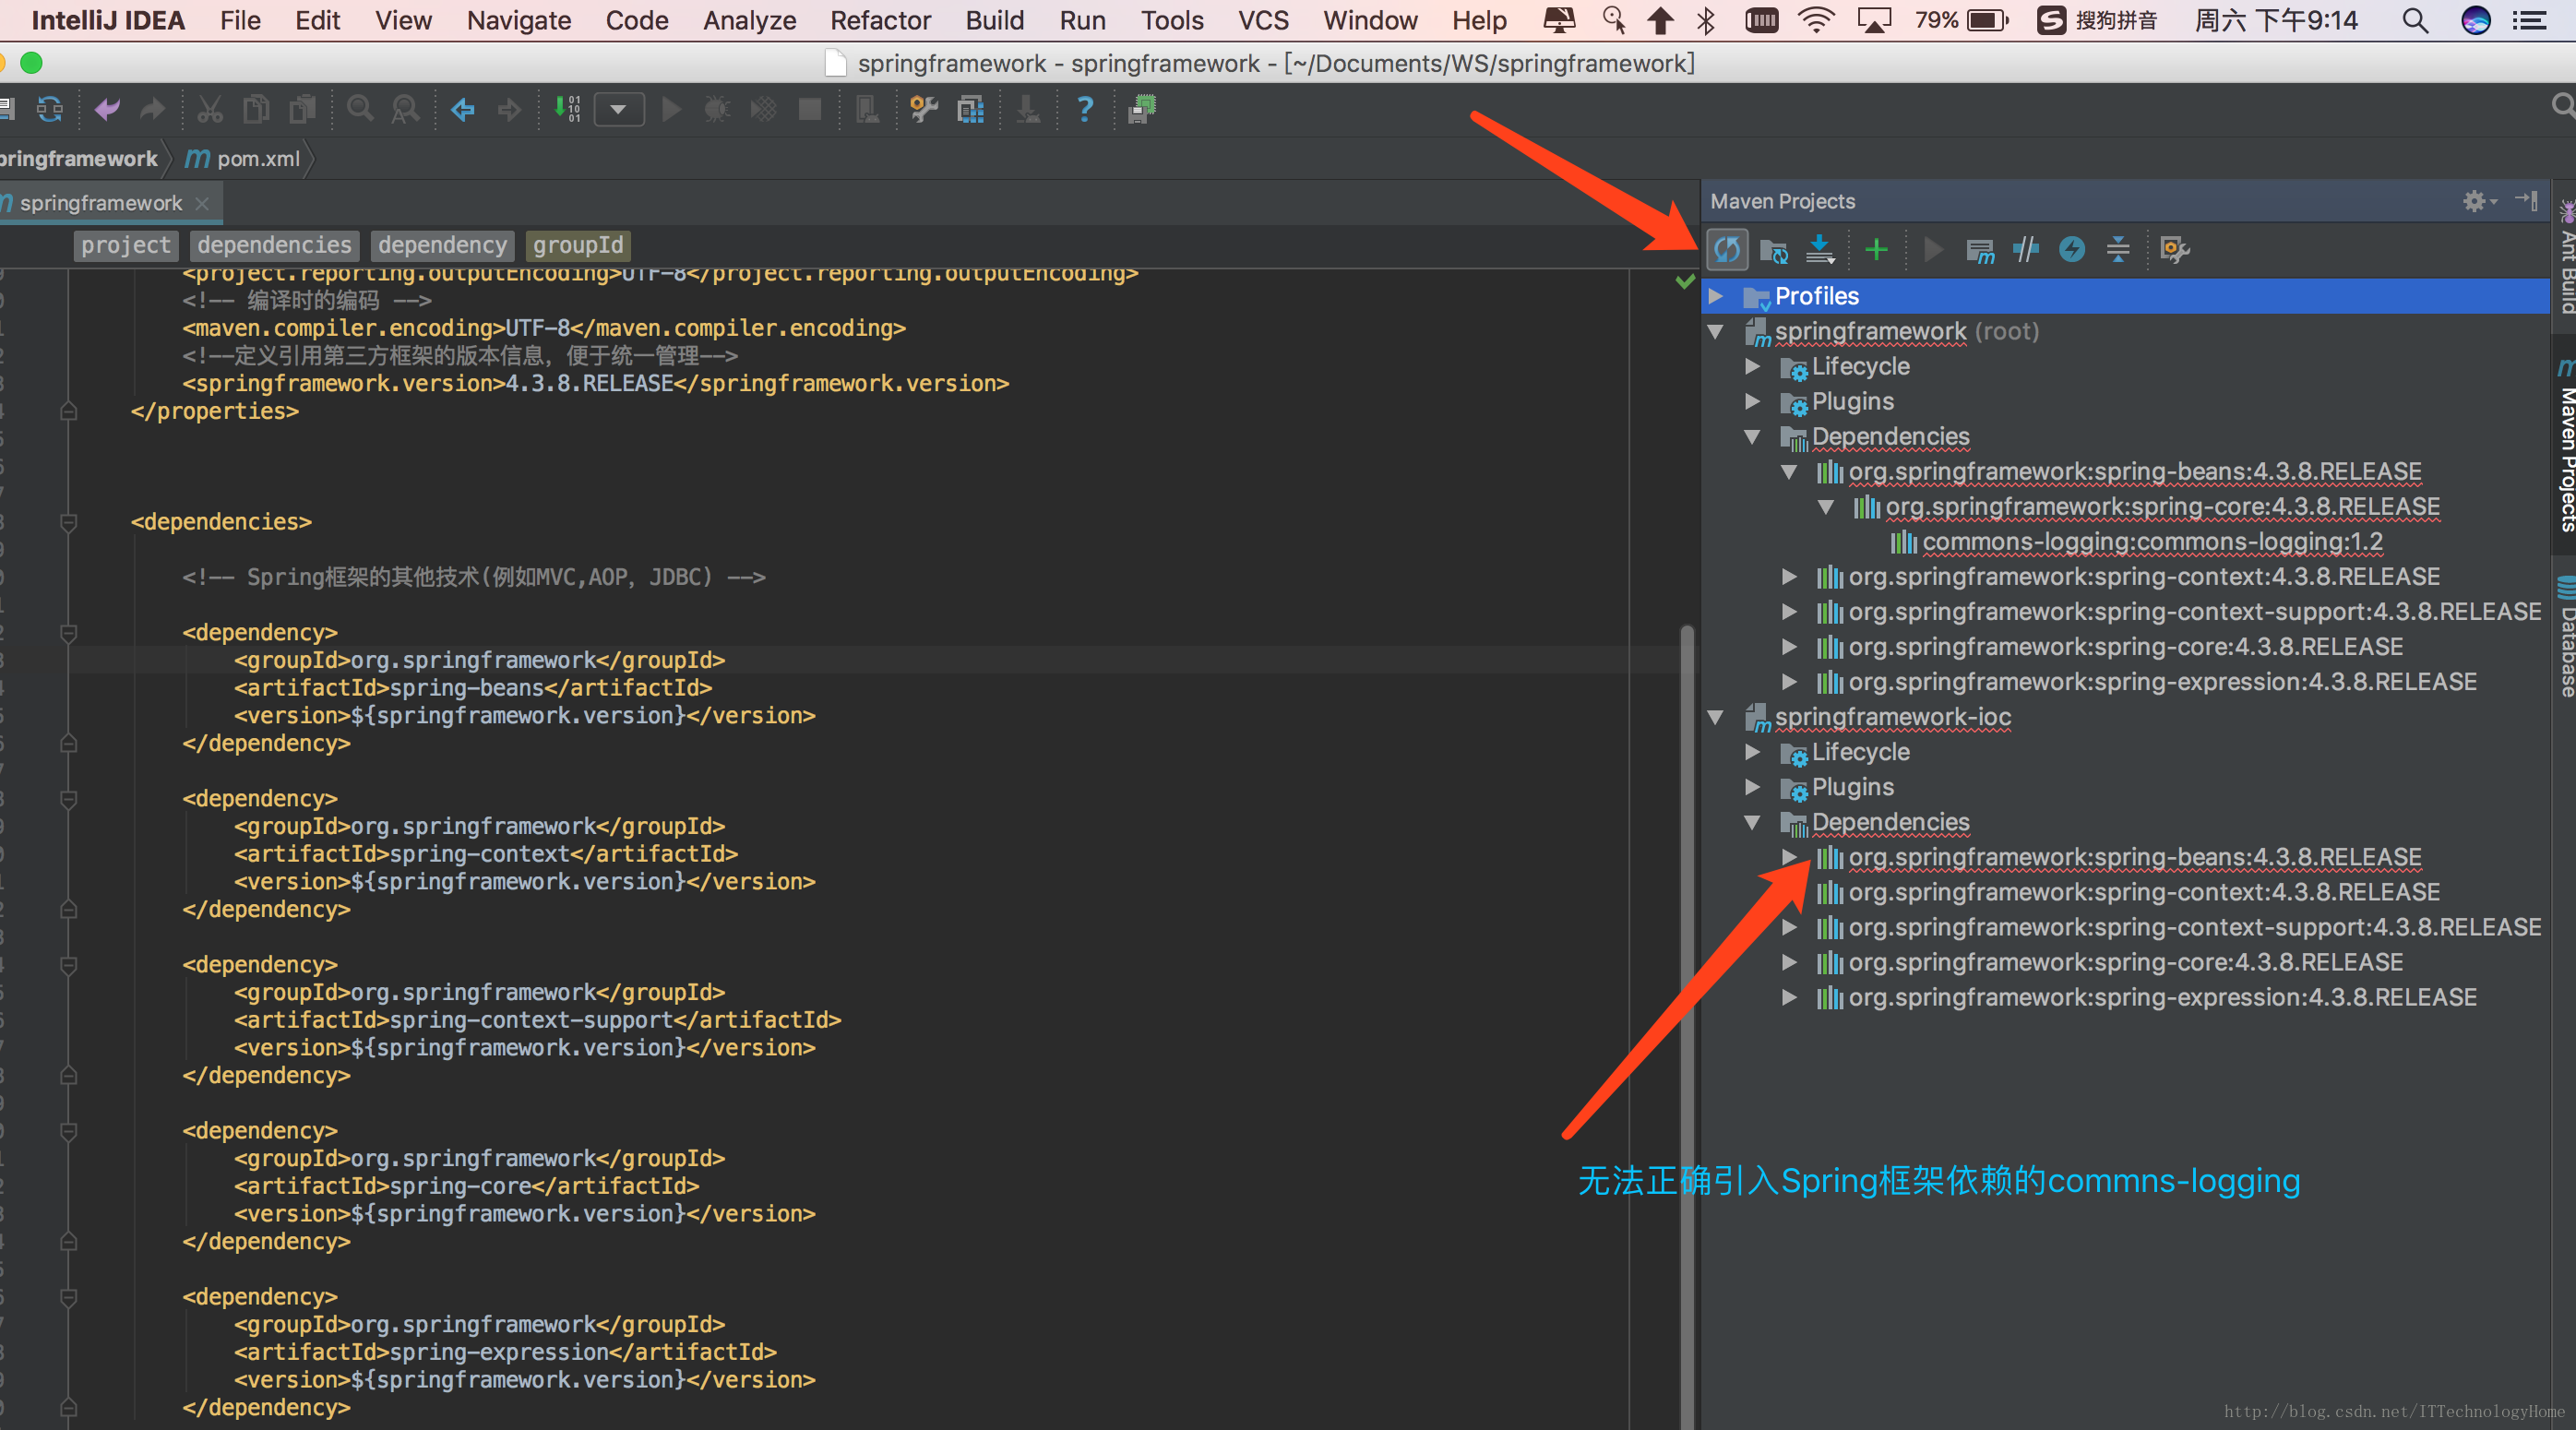The width and height of the screenshot is (2576, 1430).
Task: Click the 'dependencies' breadcrumb tag
Action: 274,245
